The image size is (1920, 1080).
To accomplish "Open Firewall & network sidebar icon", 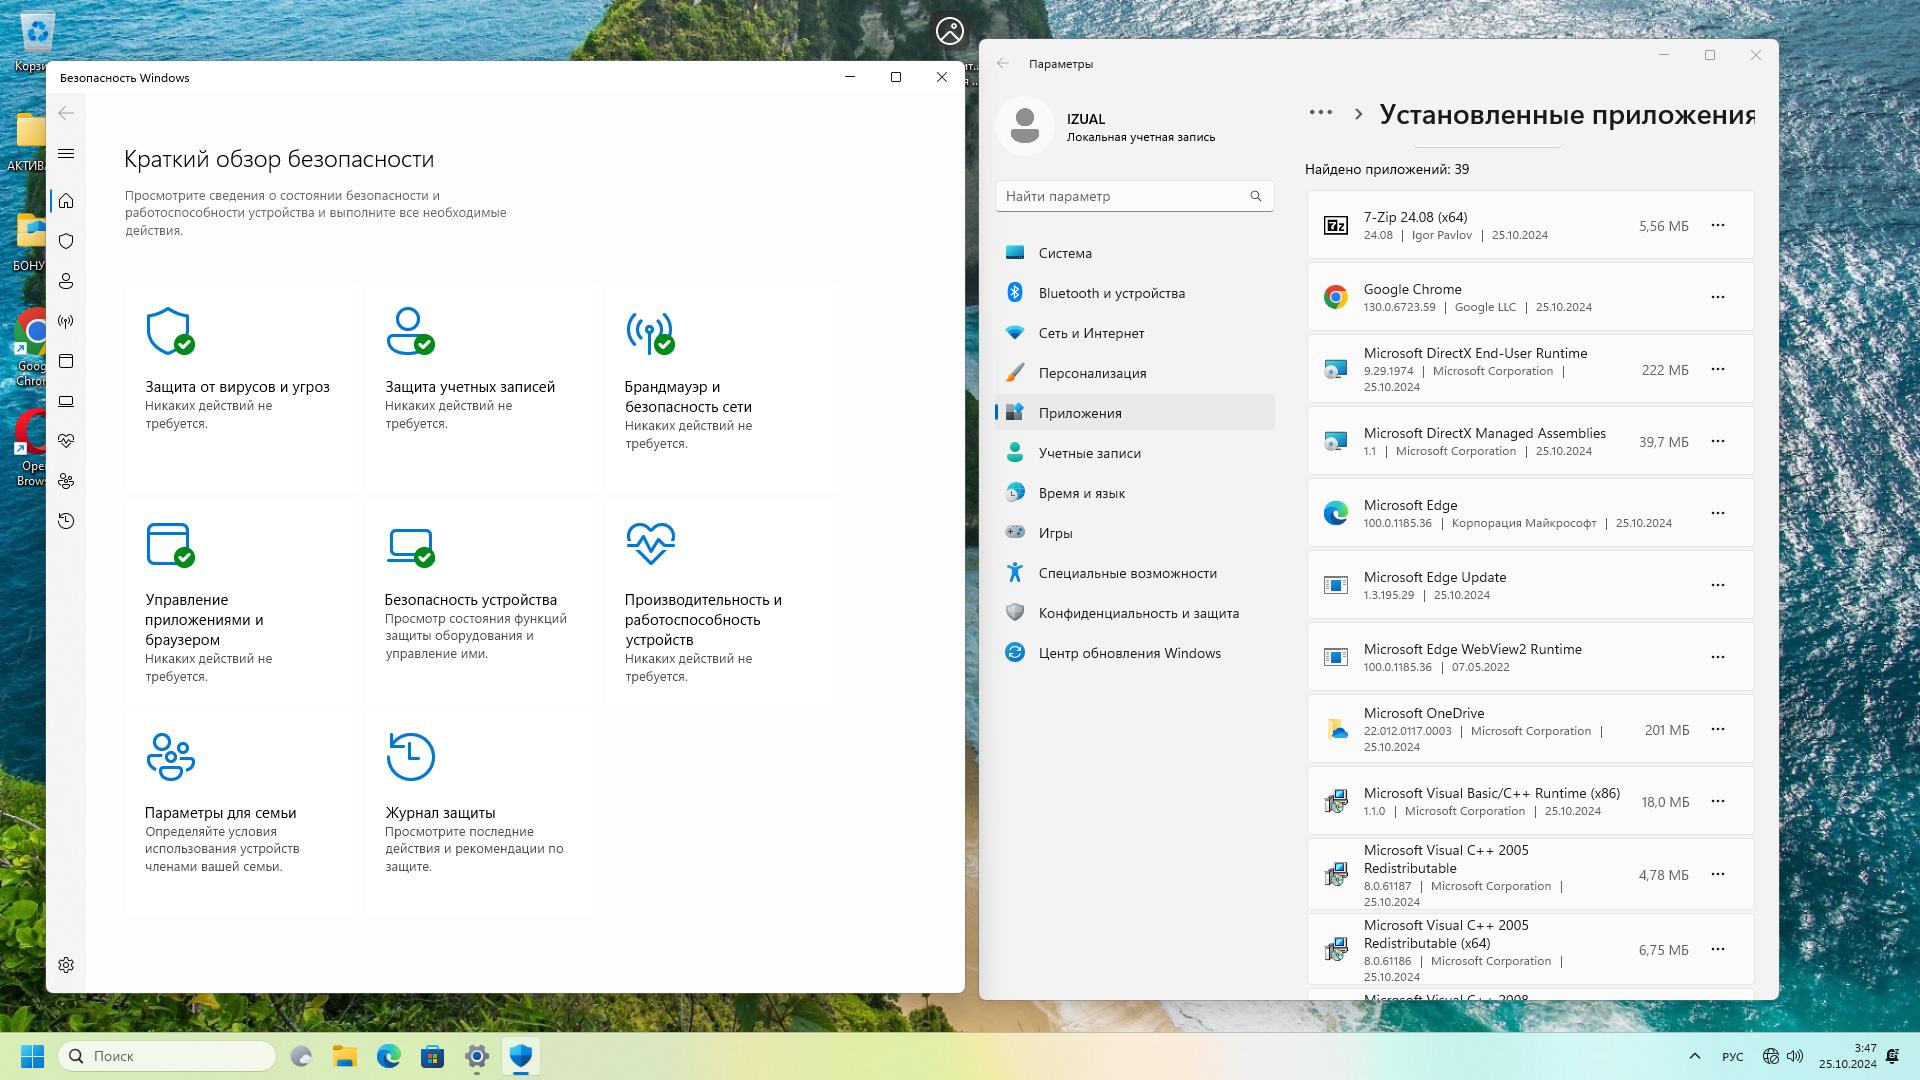I will pyautogui.click(x=66, y=321).
